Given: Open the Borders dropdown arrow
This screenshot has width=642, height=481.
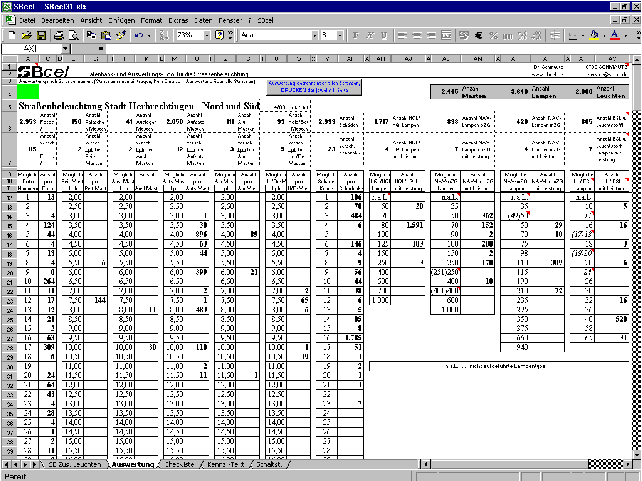Looking at the screenshot, I should (583, 36).
